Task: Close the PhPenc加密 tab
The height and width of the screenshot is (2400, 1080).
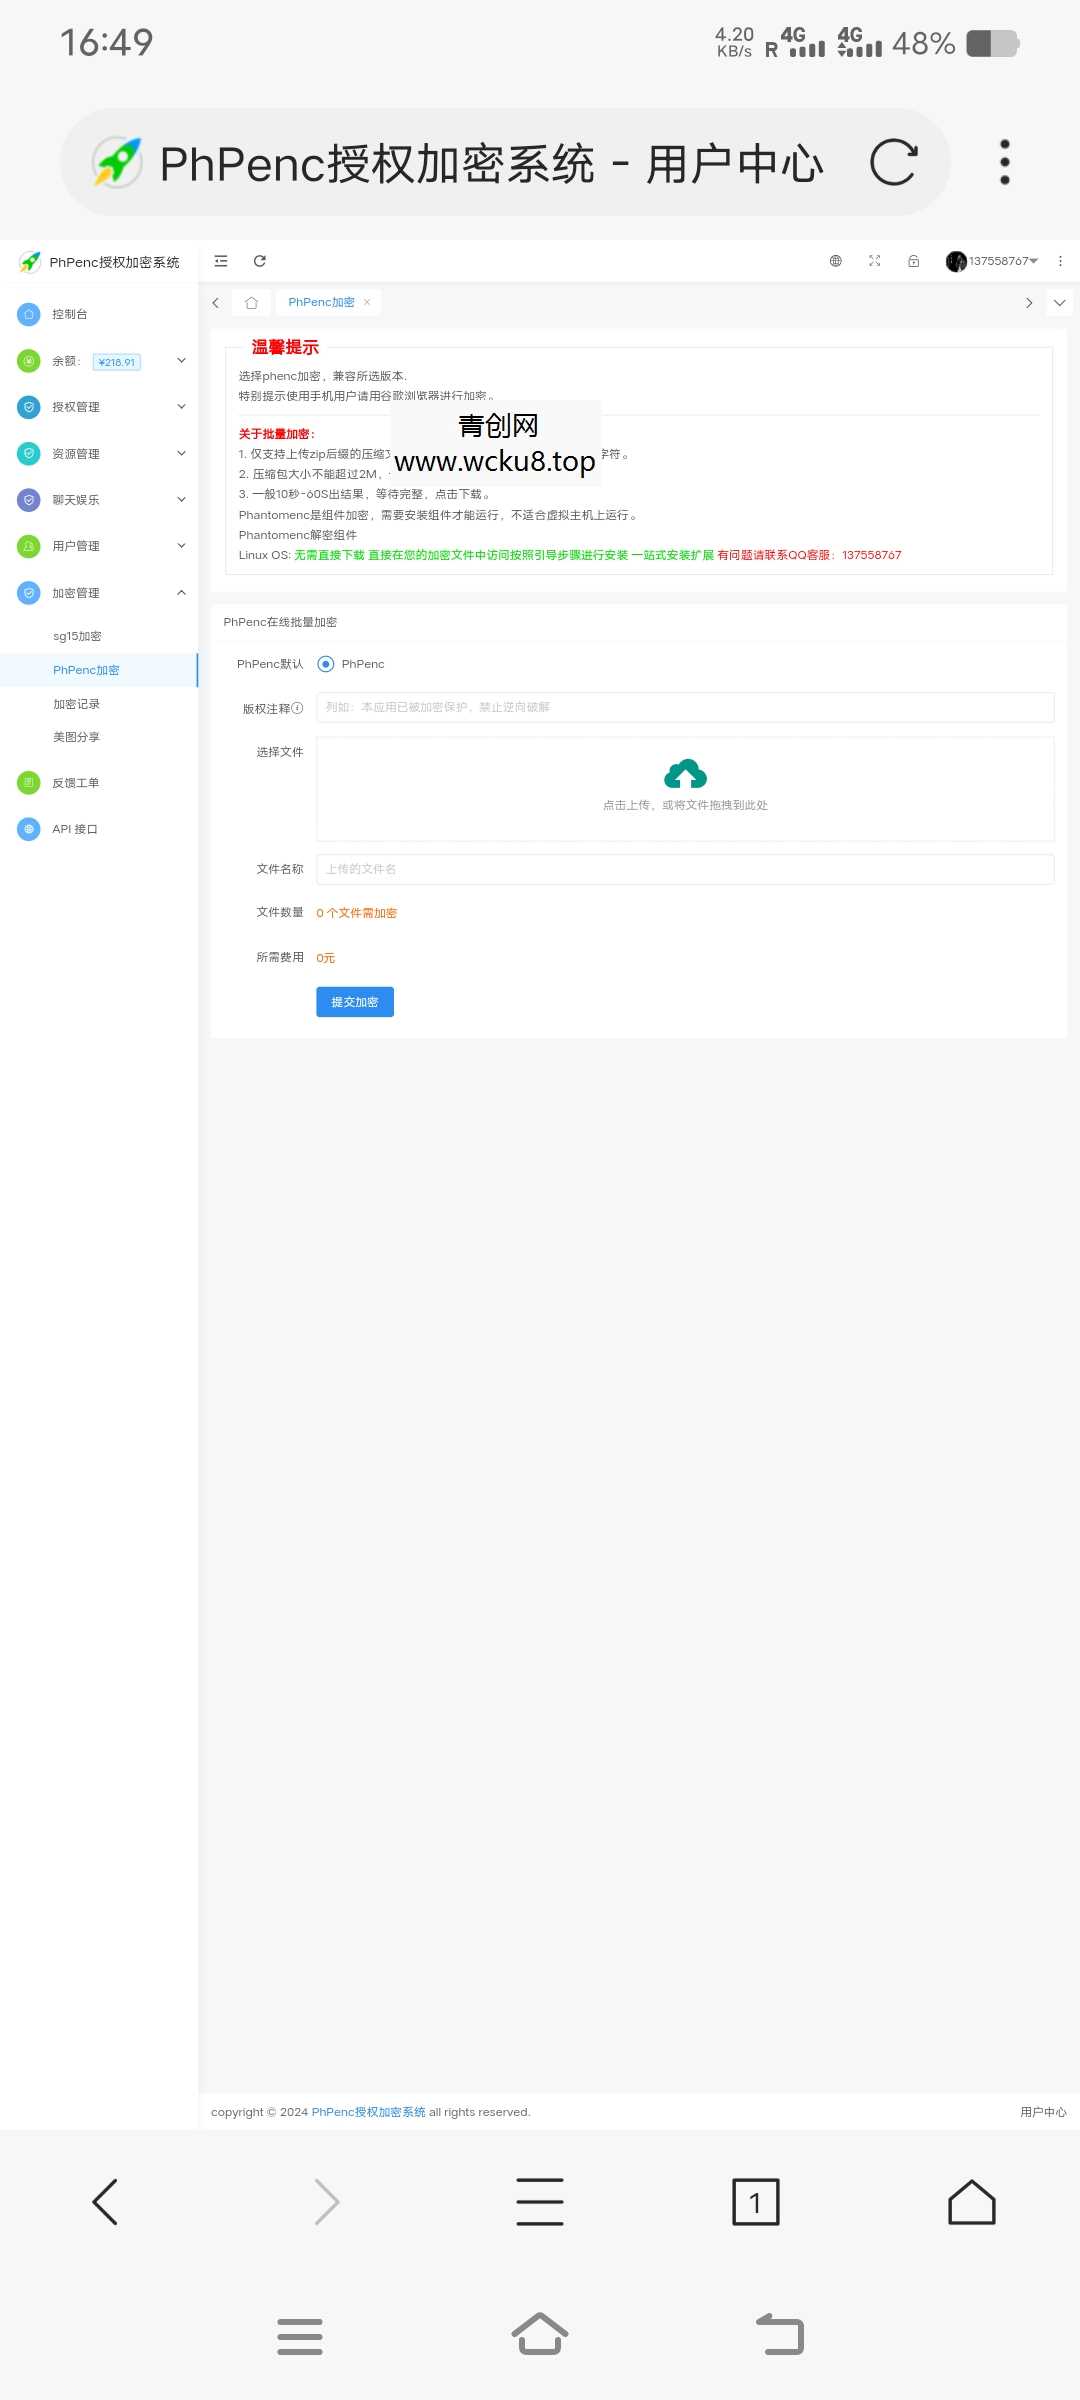Action: coord(367,302)
